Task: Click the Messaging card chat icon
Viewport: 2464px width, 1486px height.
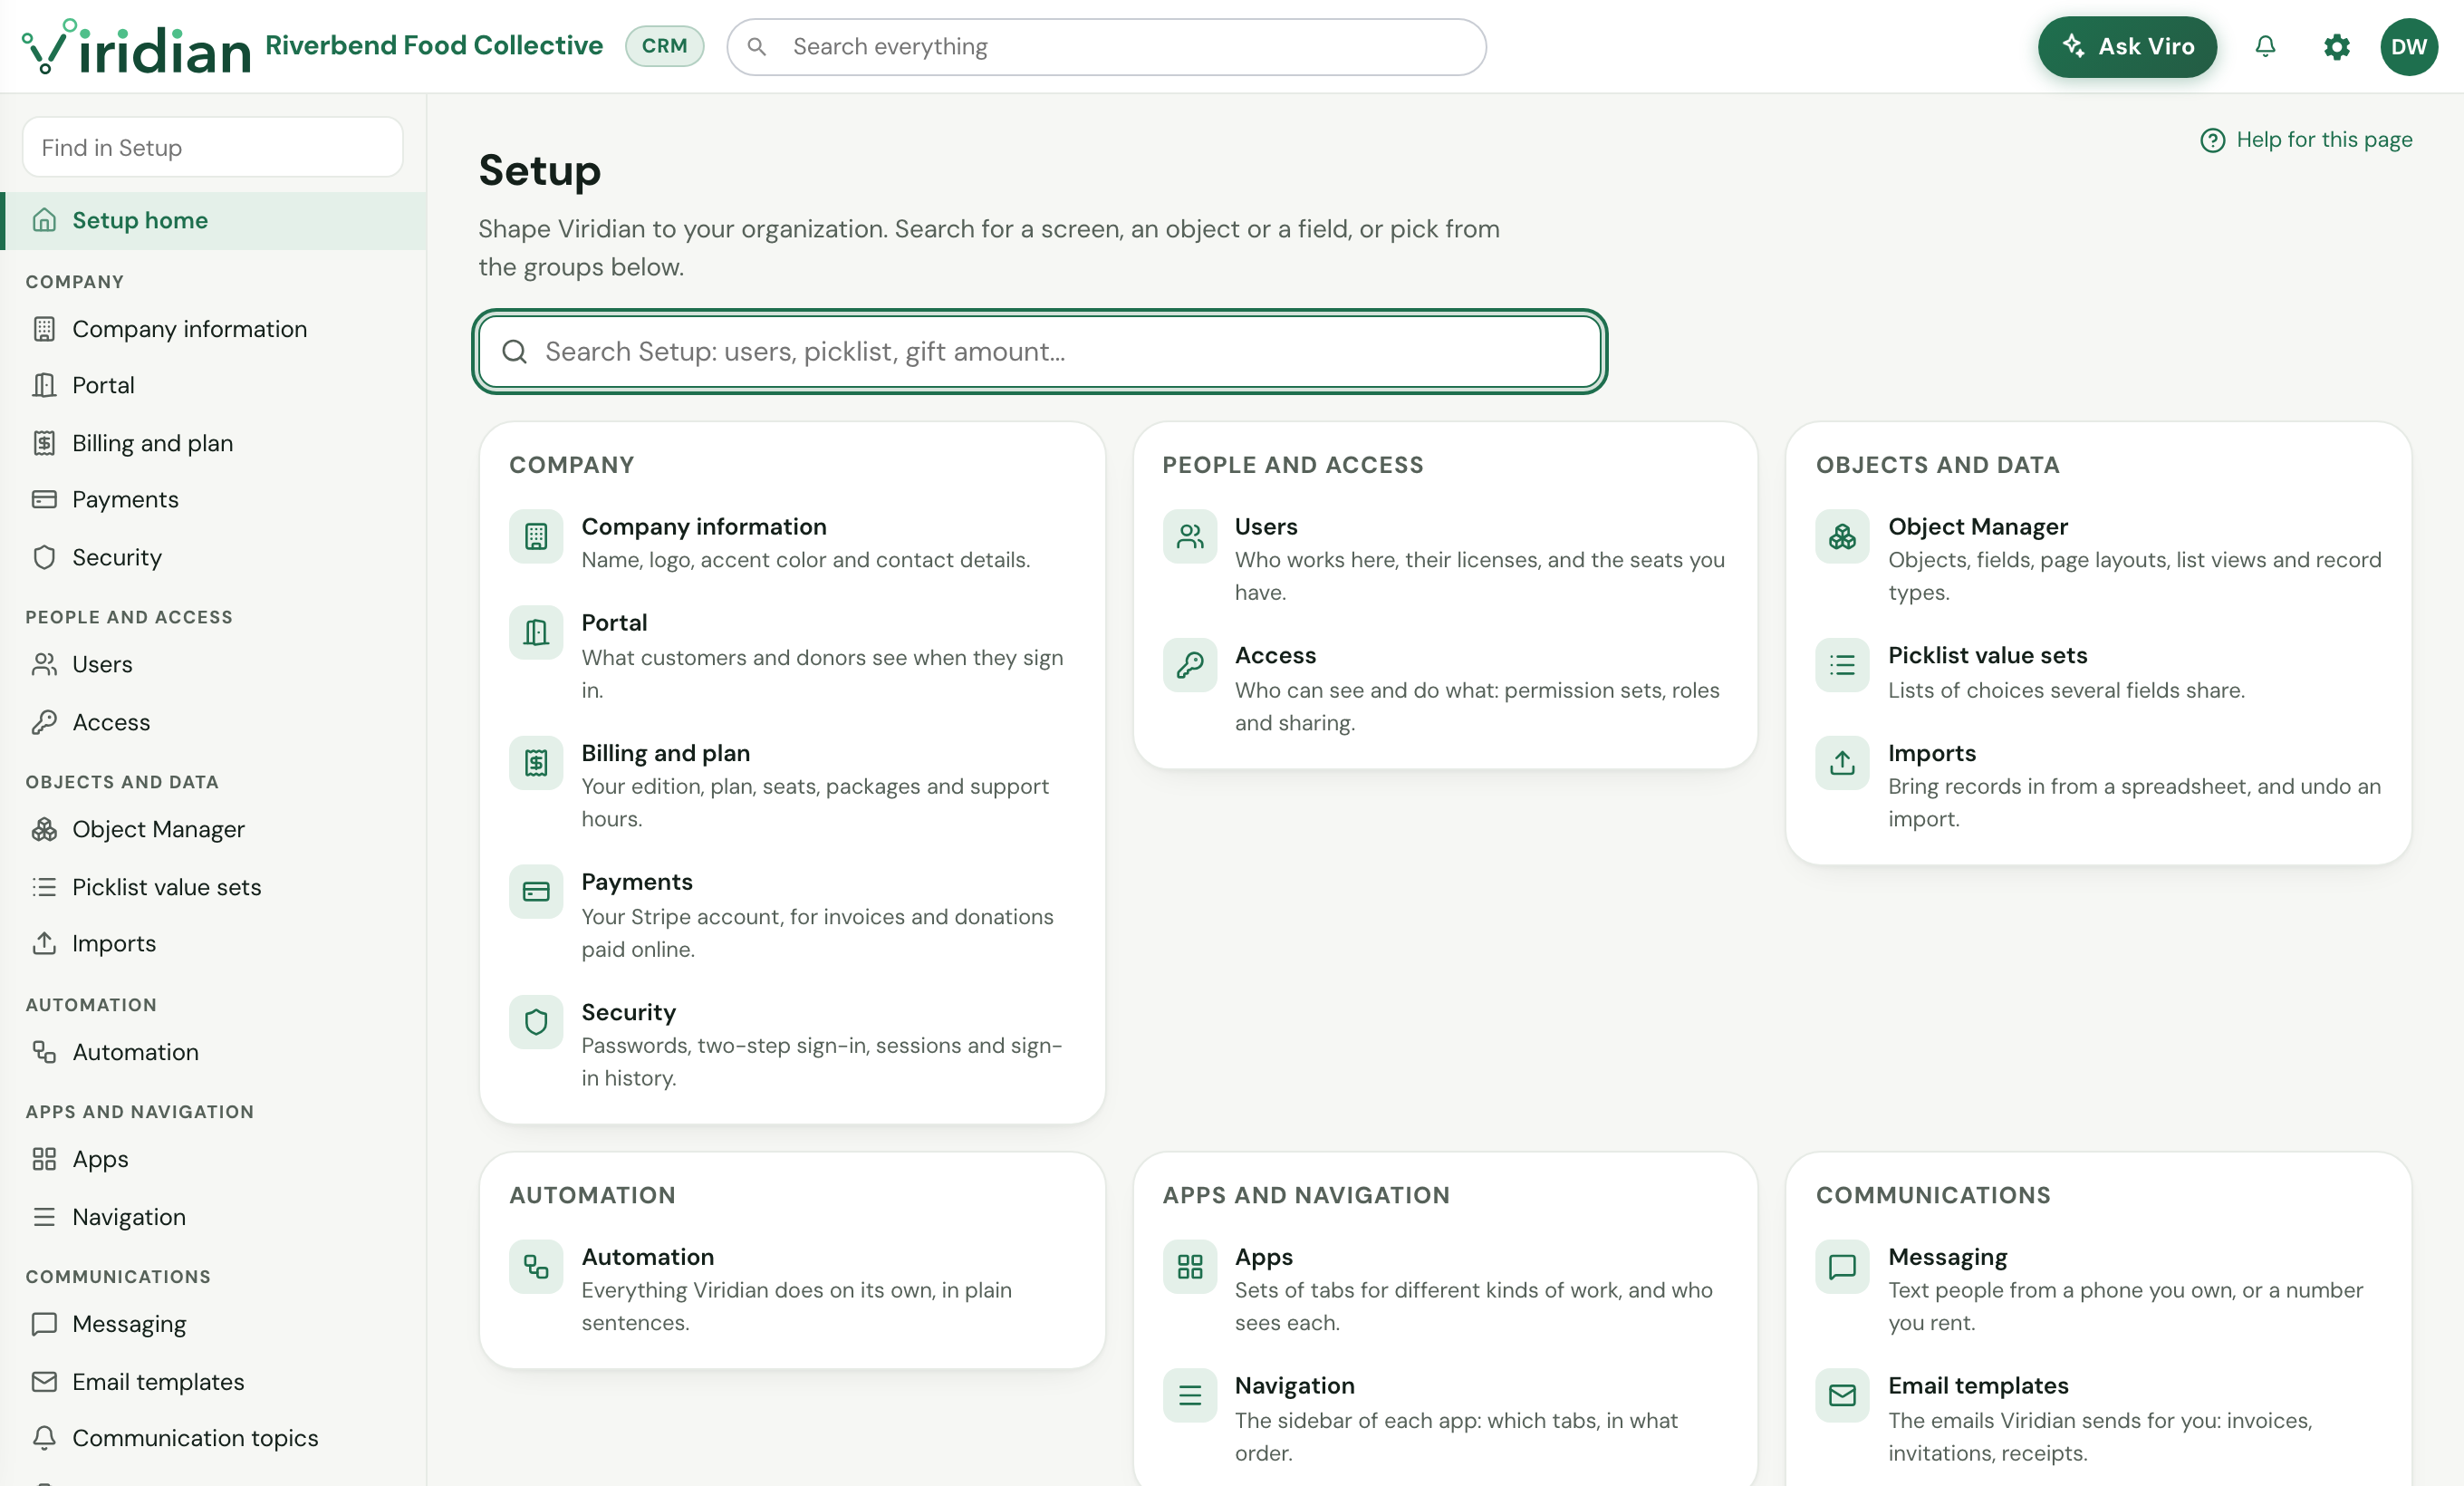Action: tap(1842, 1267)
